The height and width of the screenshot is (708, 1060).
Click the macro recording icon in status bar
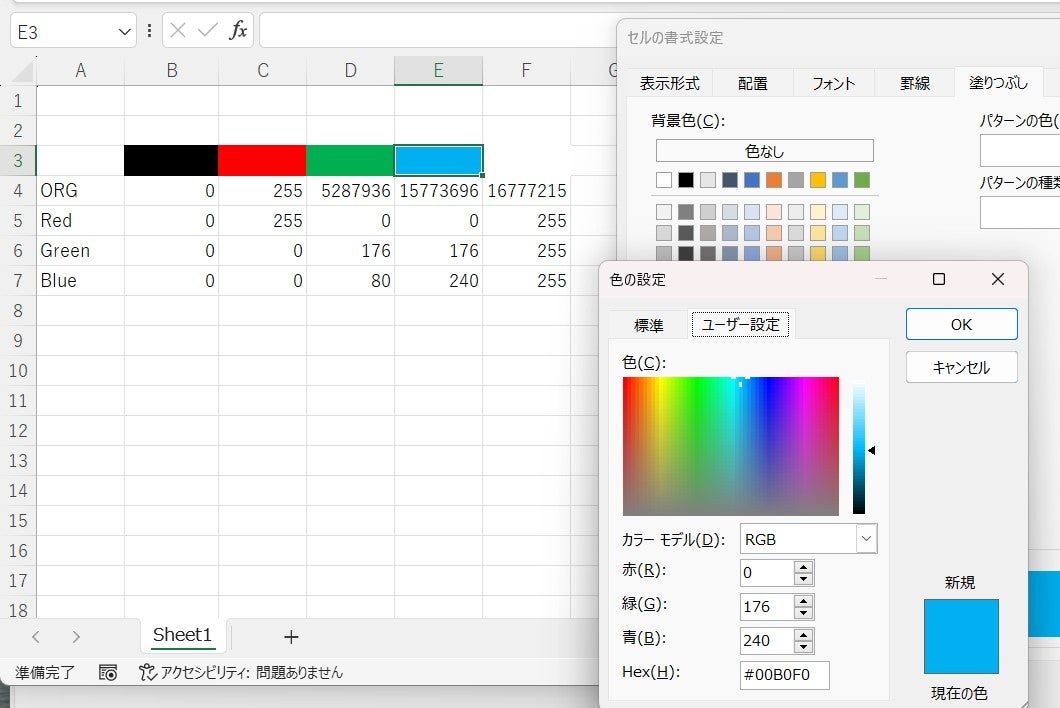point(108,672)
